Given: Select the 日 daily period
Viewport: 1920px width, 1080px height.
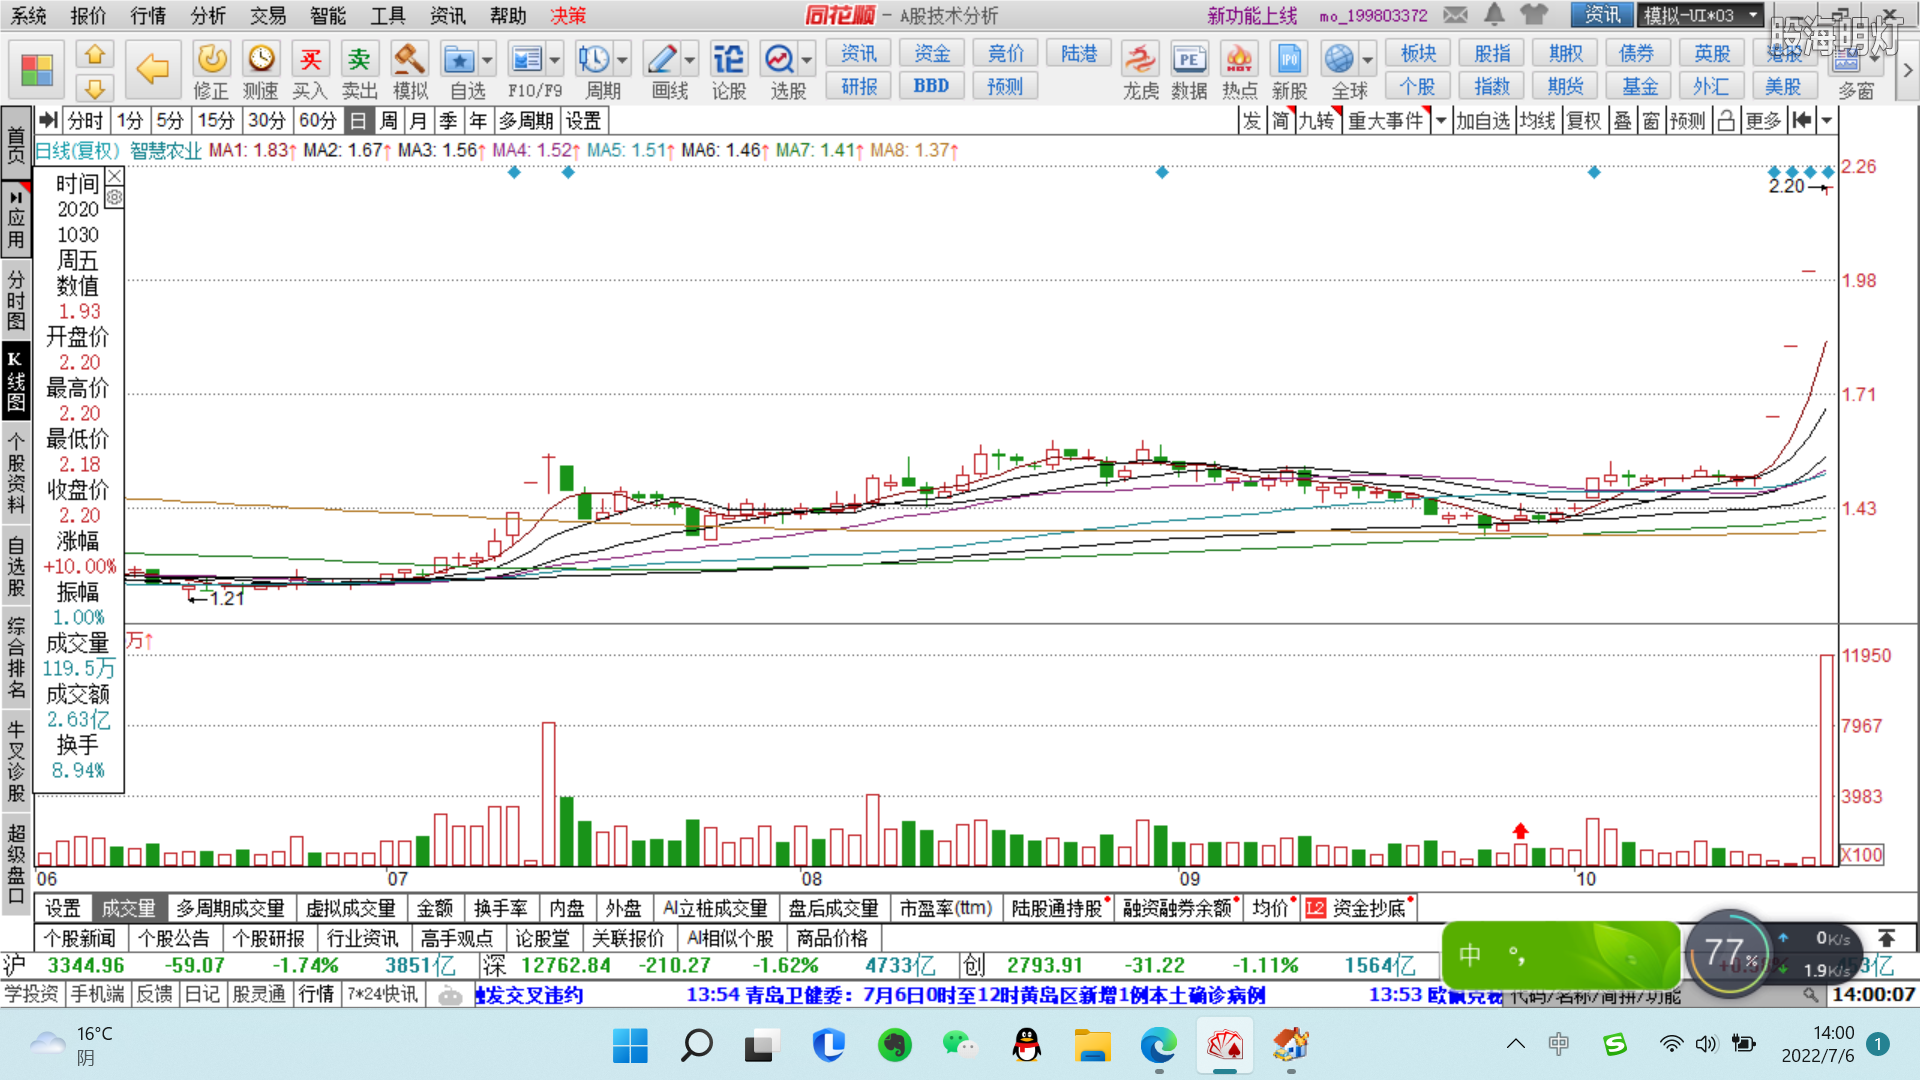Looking at the screenshot, I should (x=358, y=121).
